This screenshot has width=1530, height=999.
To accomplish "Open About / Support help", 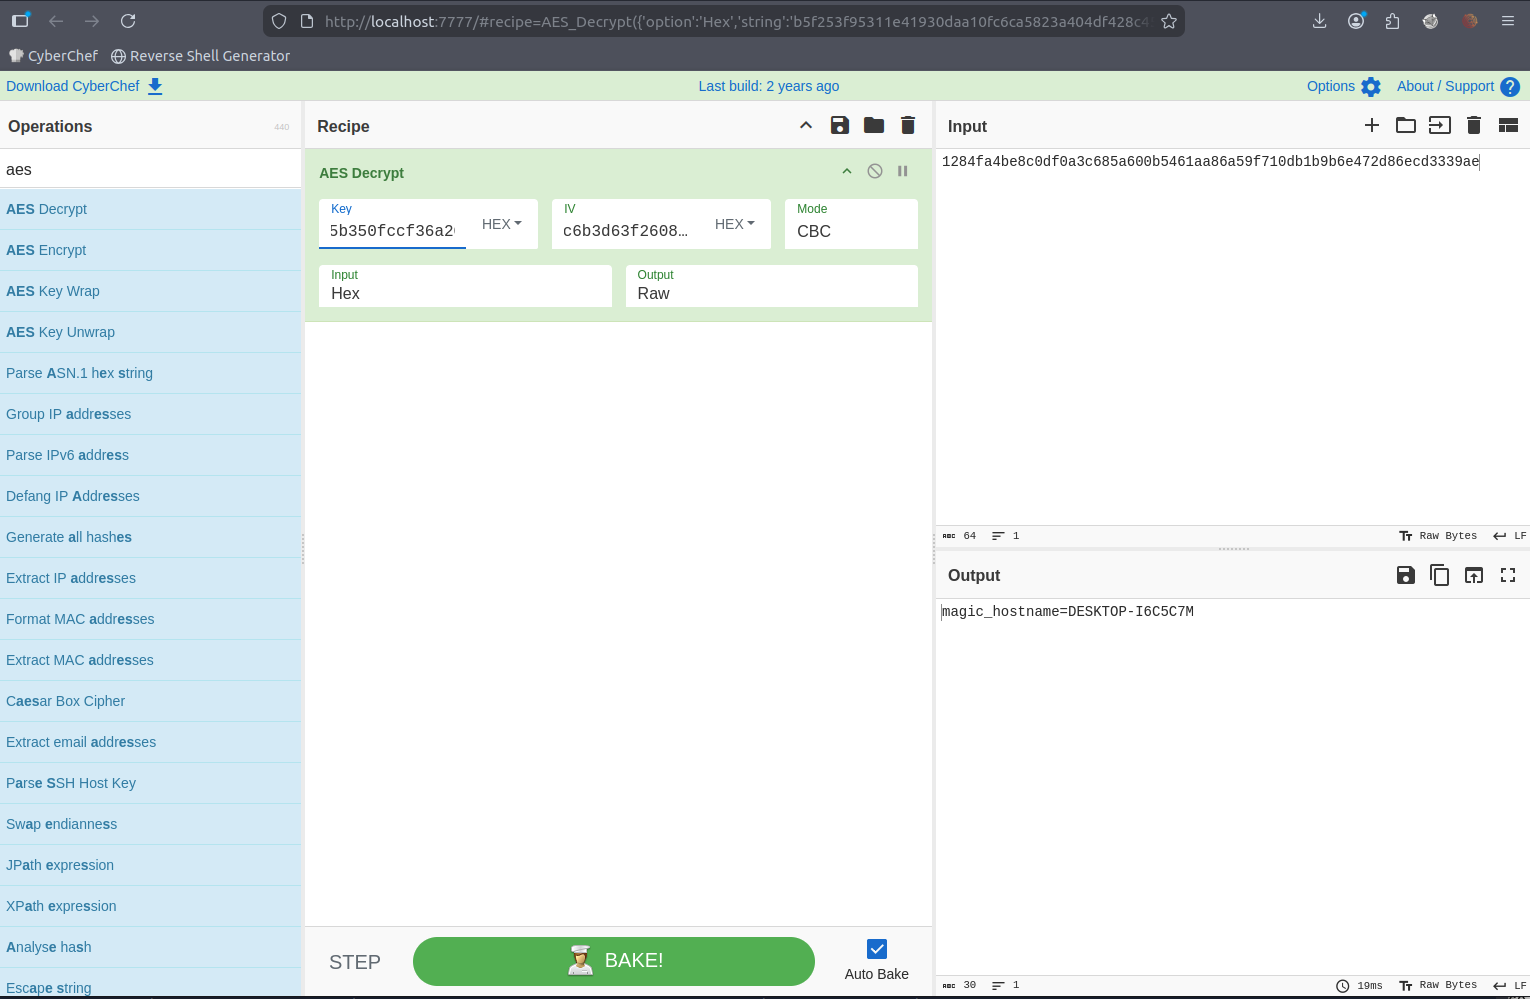I will tap(1458, 86).
